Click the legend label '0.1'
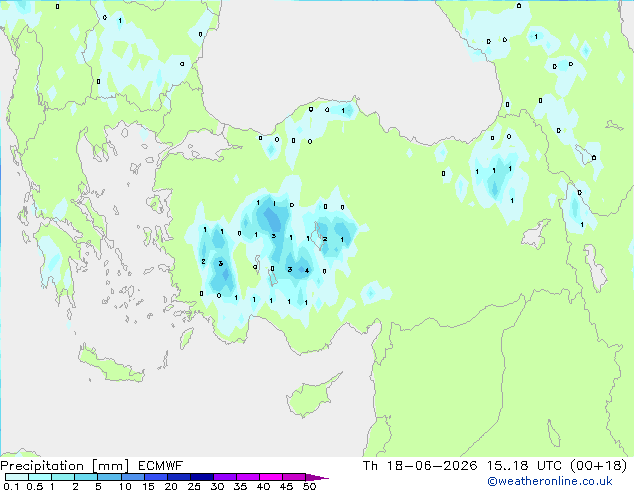 [11, 486]
